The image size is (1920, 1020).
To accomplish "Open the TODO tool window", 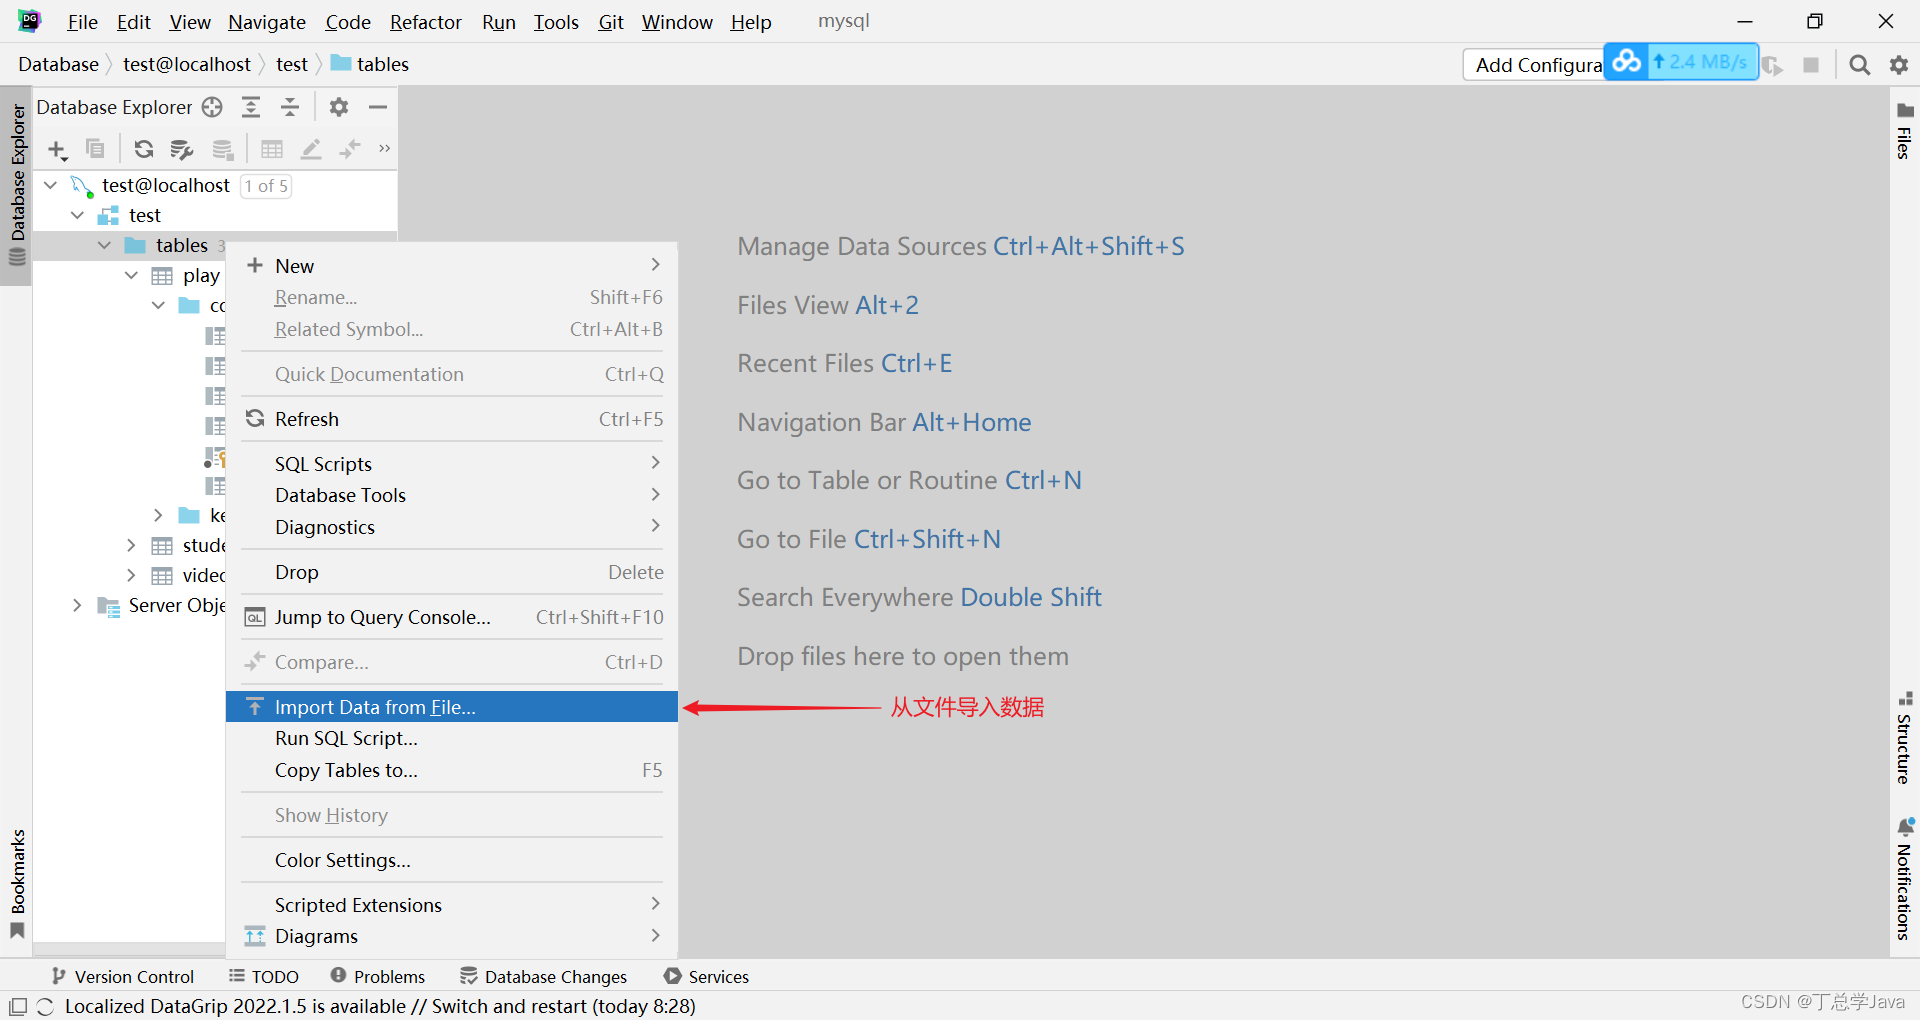I will tap(264, 977).
